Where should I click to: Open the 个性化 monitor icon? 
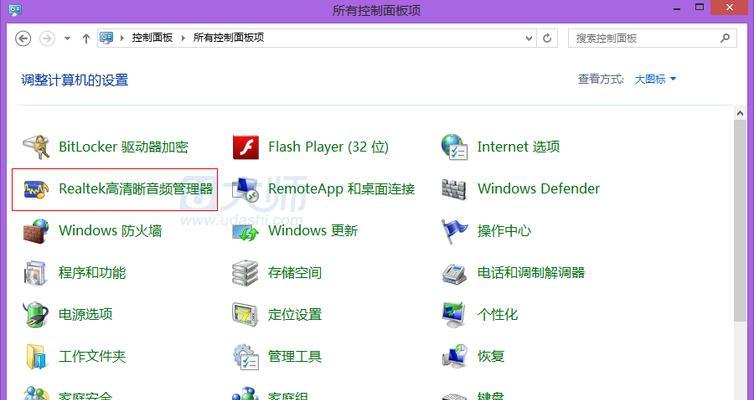point(454,314)
